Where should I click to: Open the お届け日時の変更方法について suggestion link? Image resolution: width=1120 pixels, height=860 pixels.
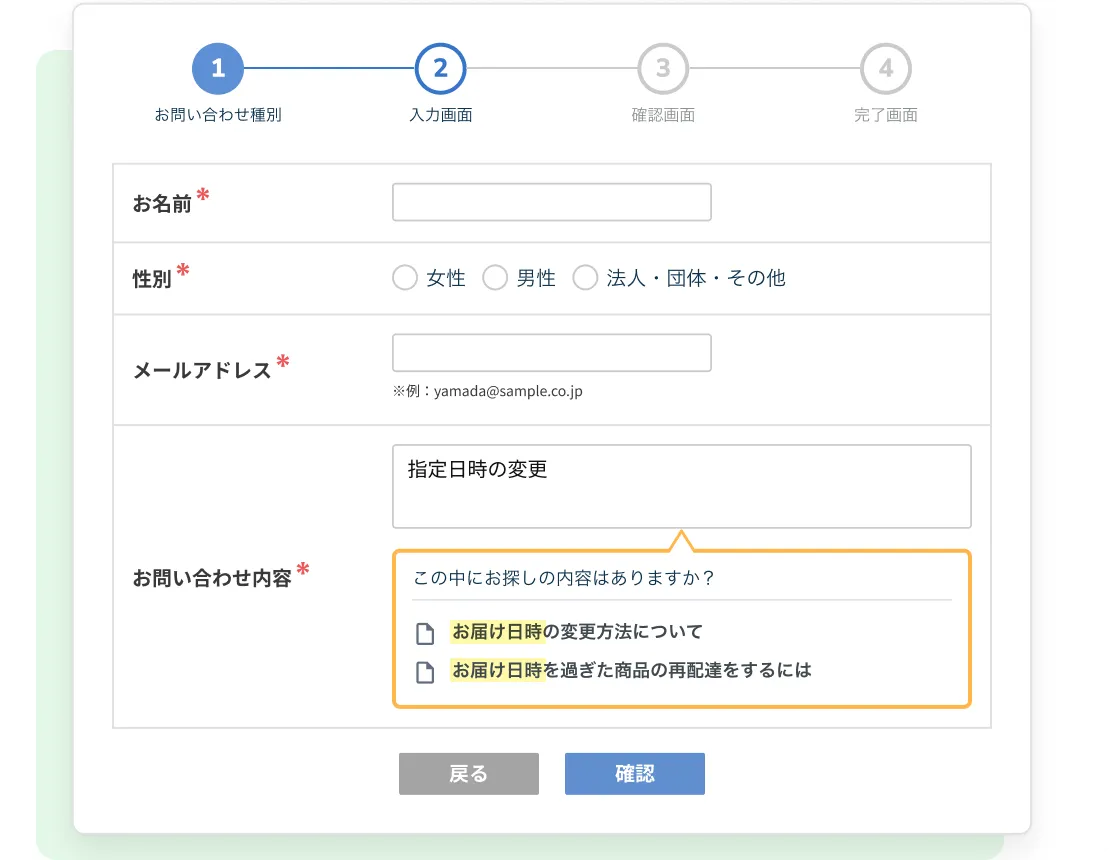577,632
